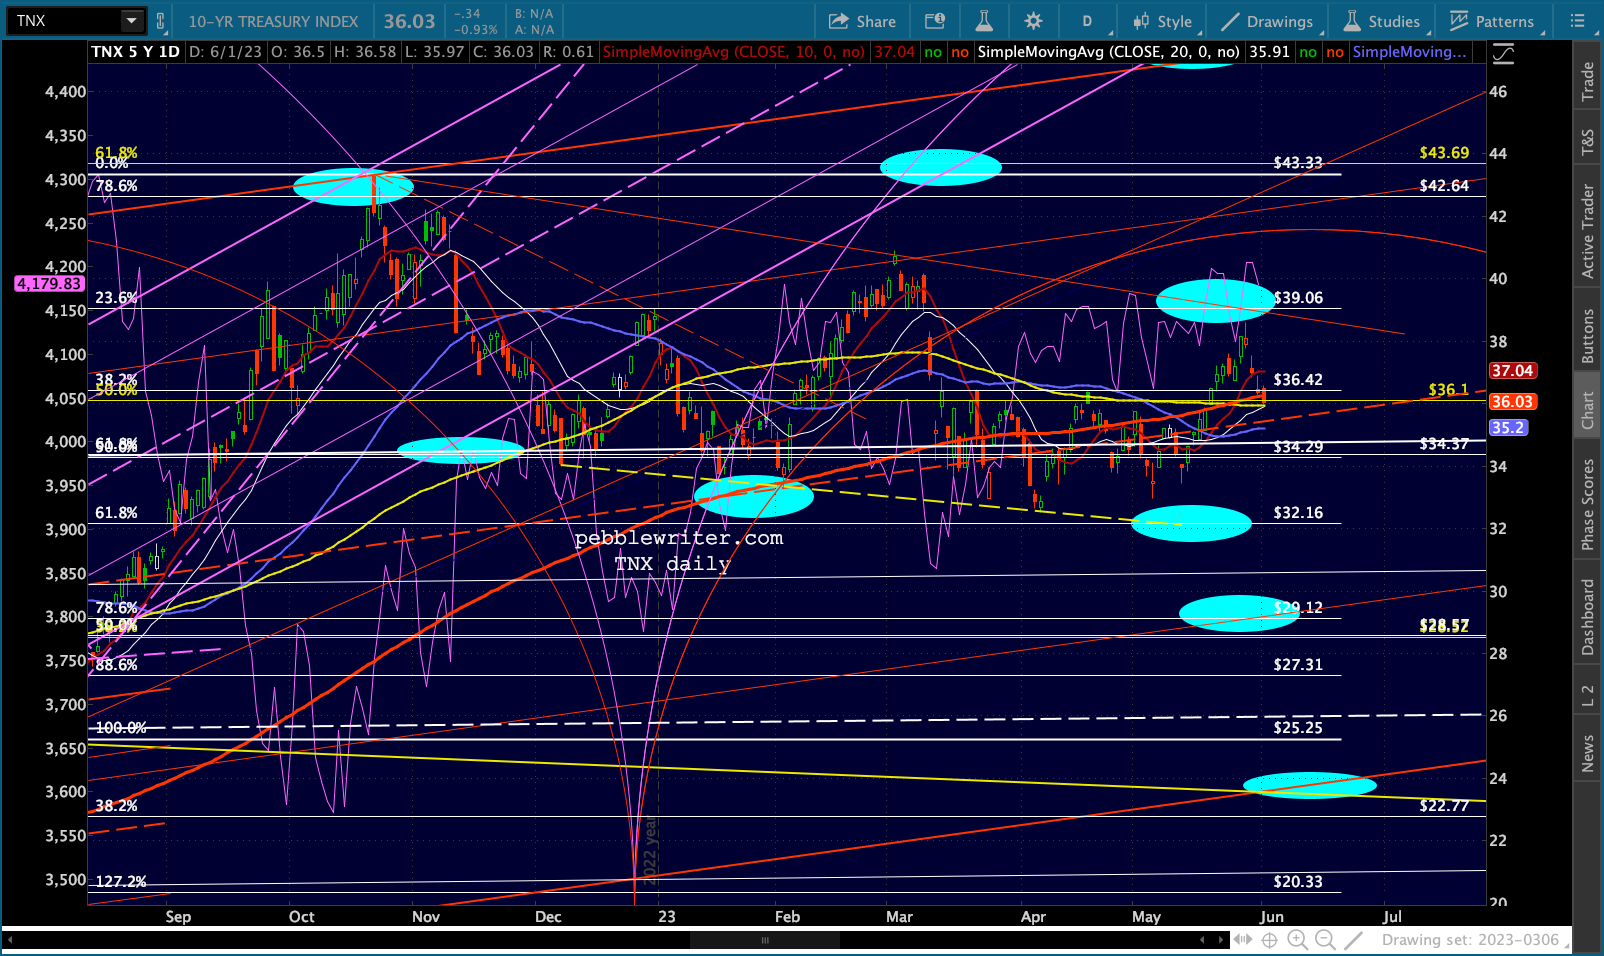Click the chart icon below the list menu
The width and height of the screenshot is (1604, 956).
(x=1503, y=54)
